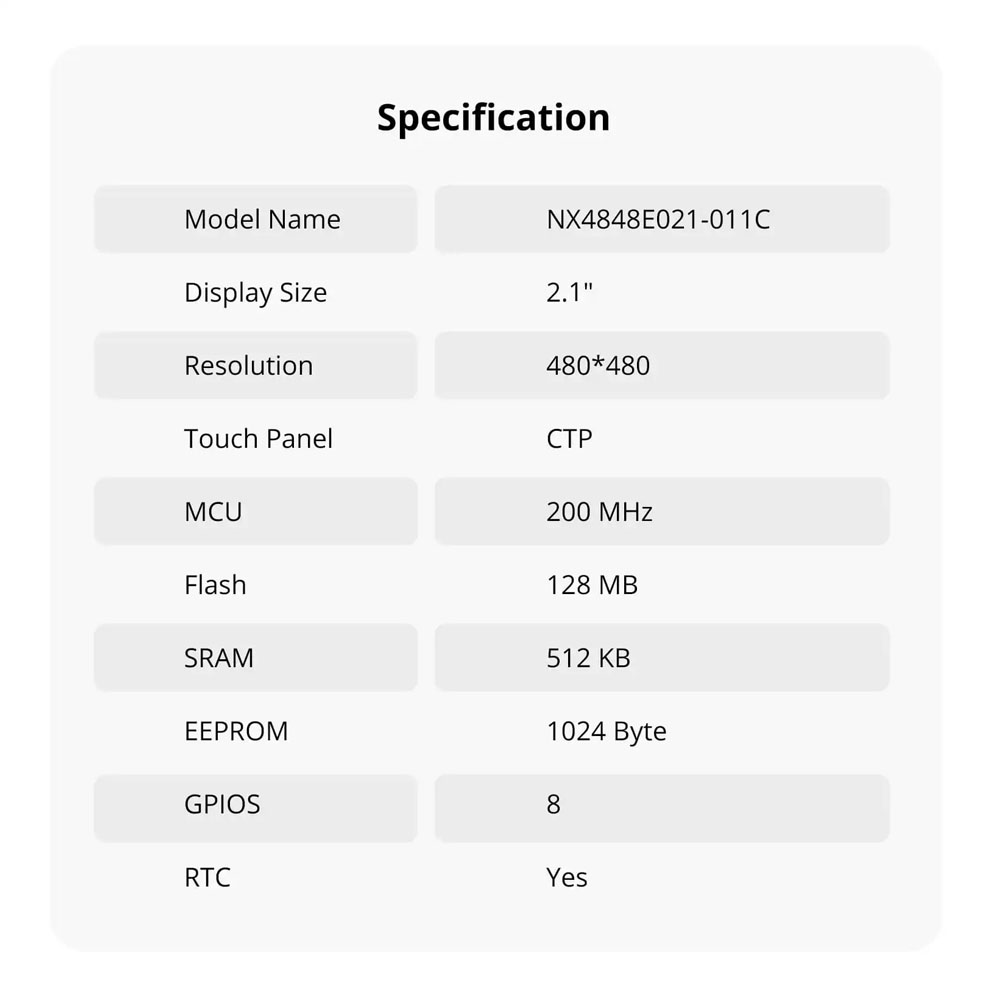Image resolution: width=1000 pixels, height=1000 pixels.
Task: Select the Display Size label
Action: (255, 293)
